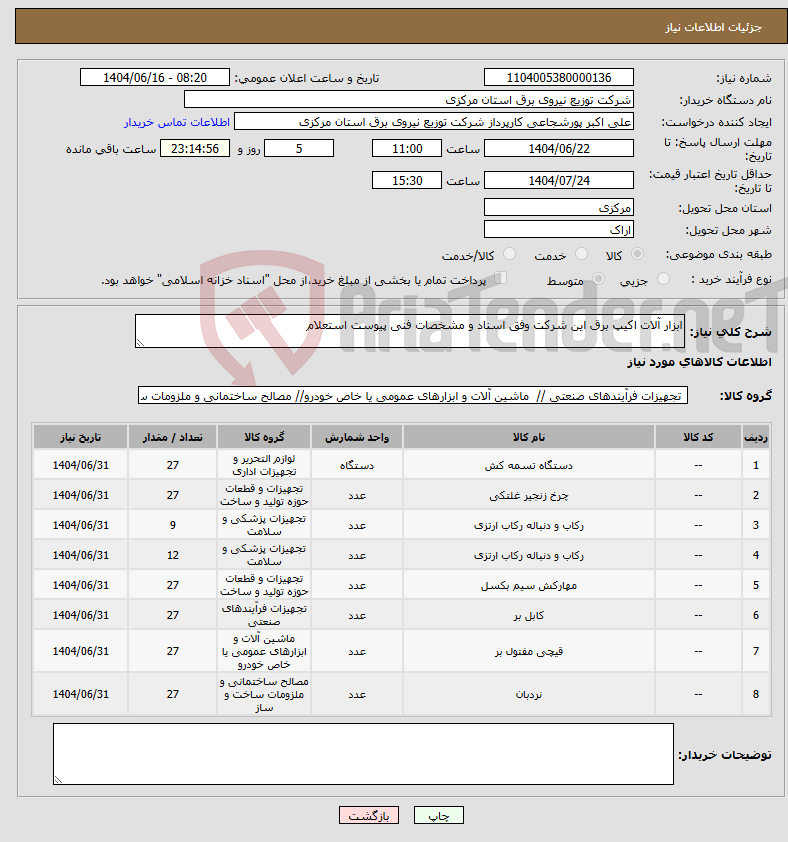Select the کالا/خدمت radio button
Viewport: 788px width, 842px height.
click(x=509, y=254)
